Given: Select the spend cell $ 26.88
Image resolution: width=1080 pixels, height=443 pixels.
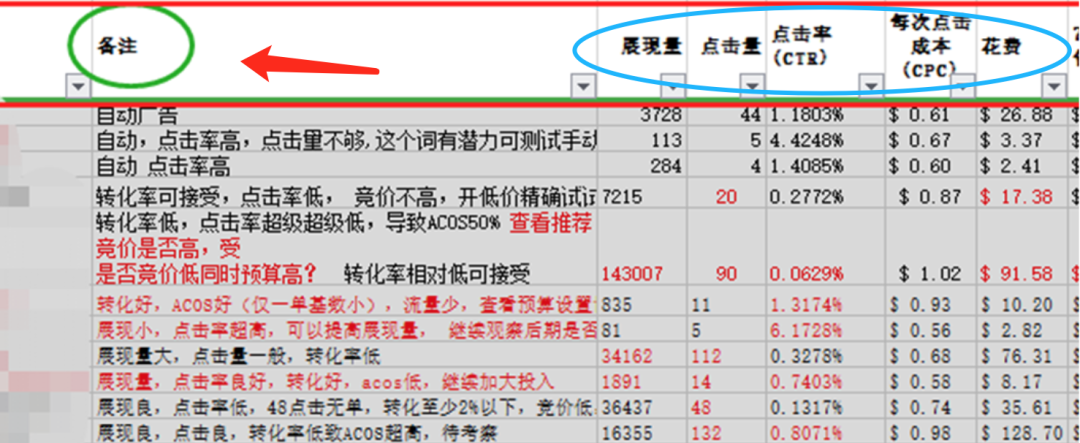Looking at the screenshot, I should [1021, 116].
